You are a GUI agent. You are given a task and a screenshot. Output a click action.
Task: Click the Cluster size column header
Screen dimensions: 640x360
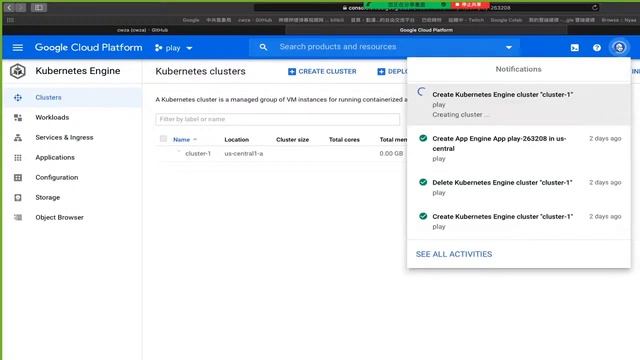pyautogui.click(x=292, y=140)
